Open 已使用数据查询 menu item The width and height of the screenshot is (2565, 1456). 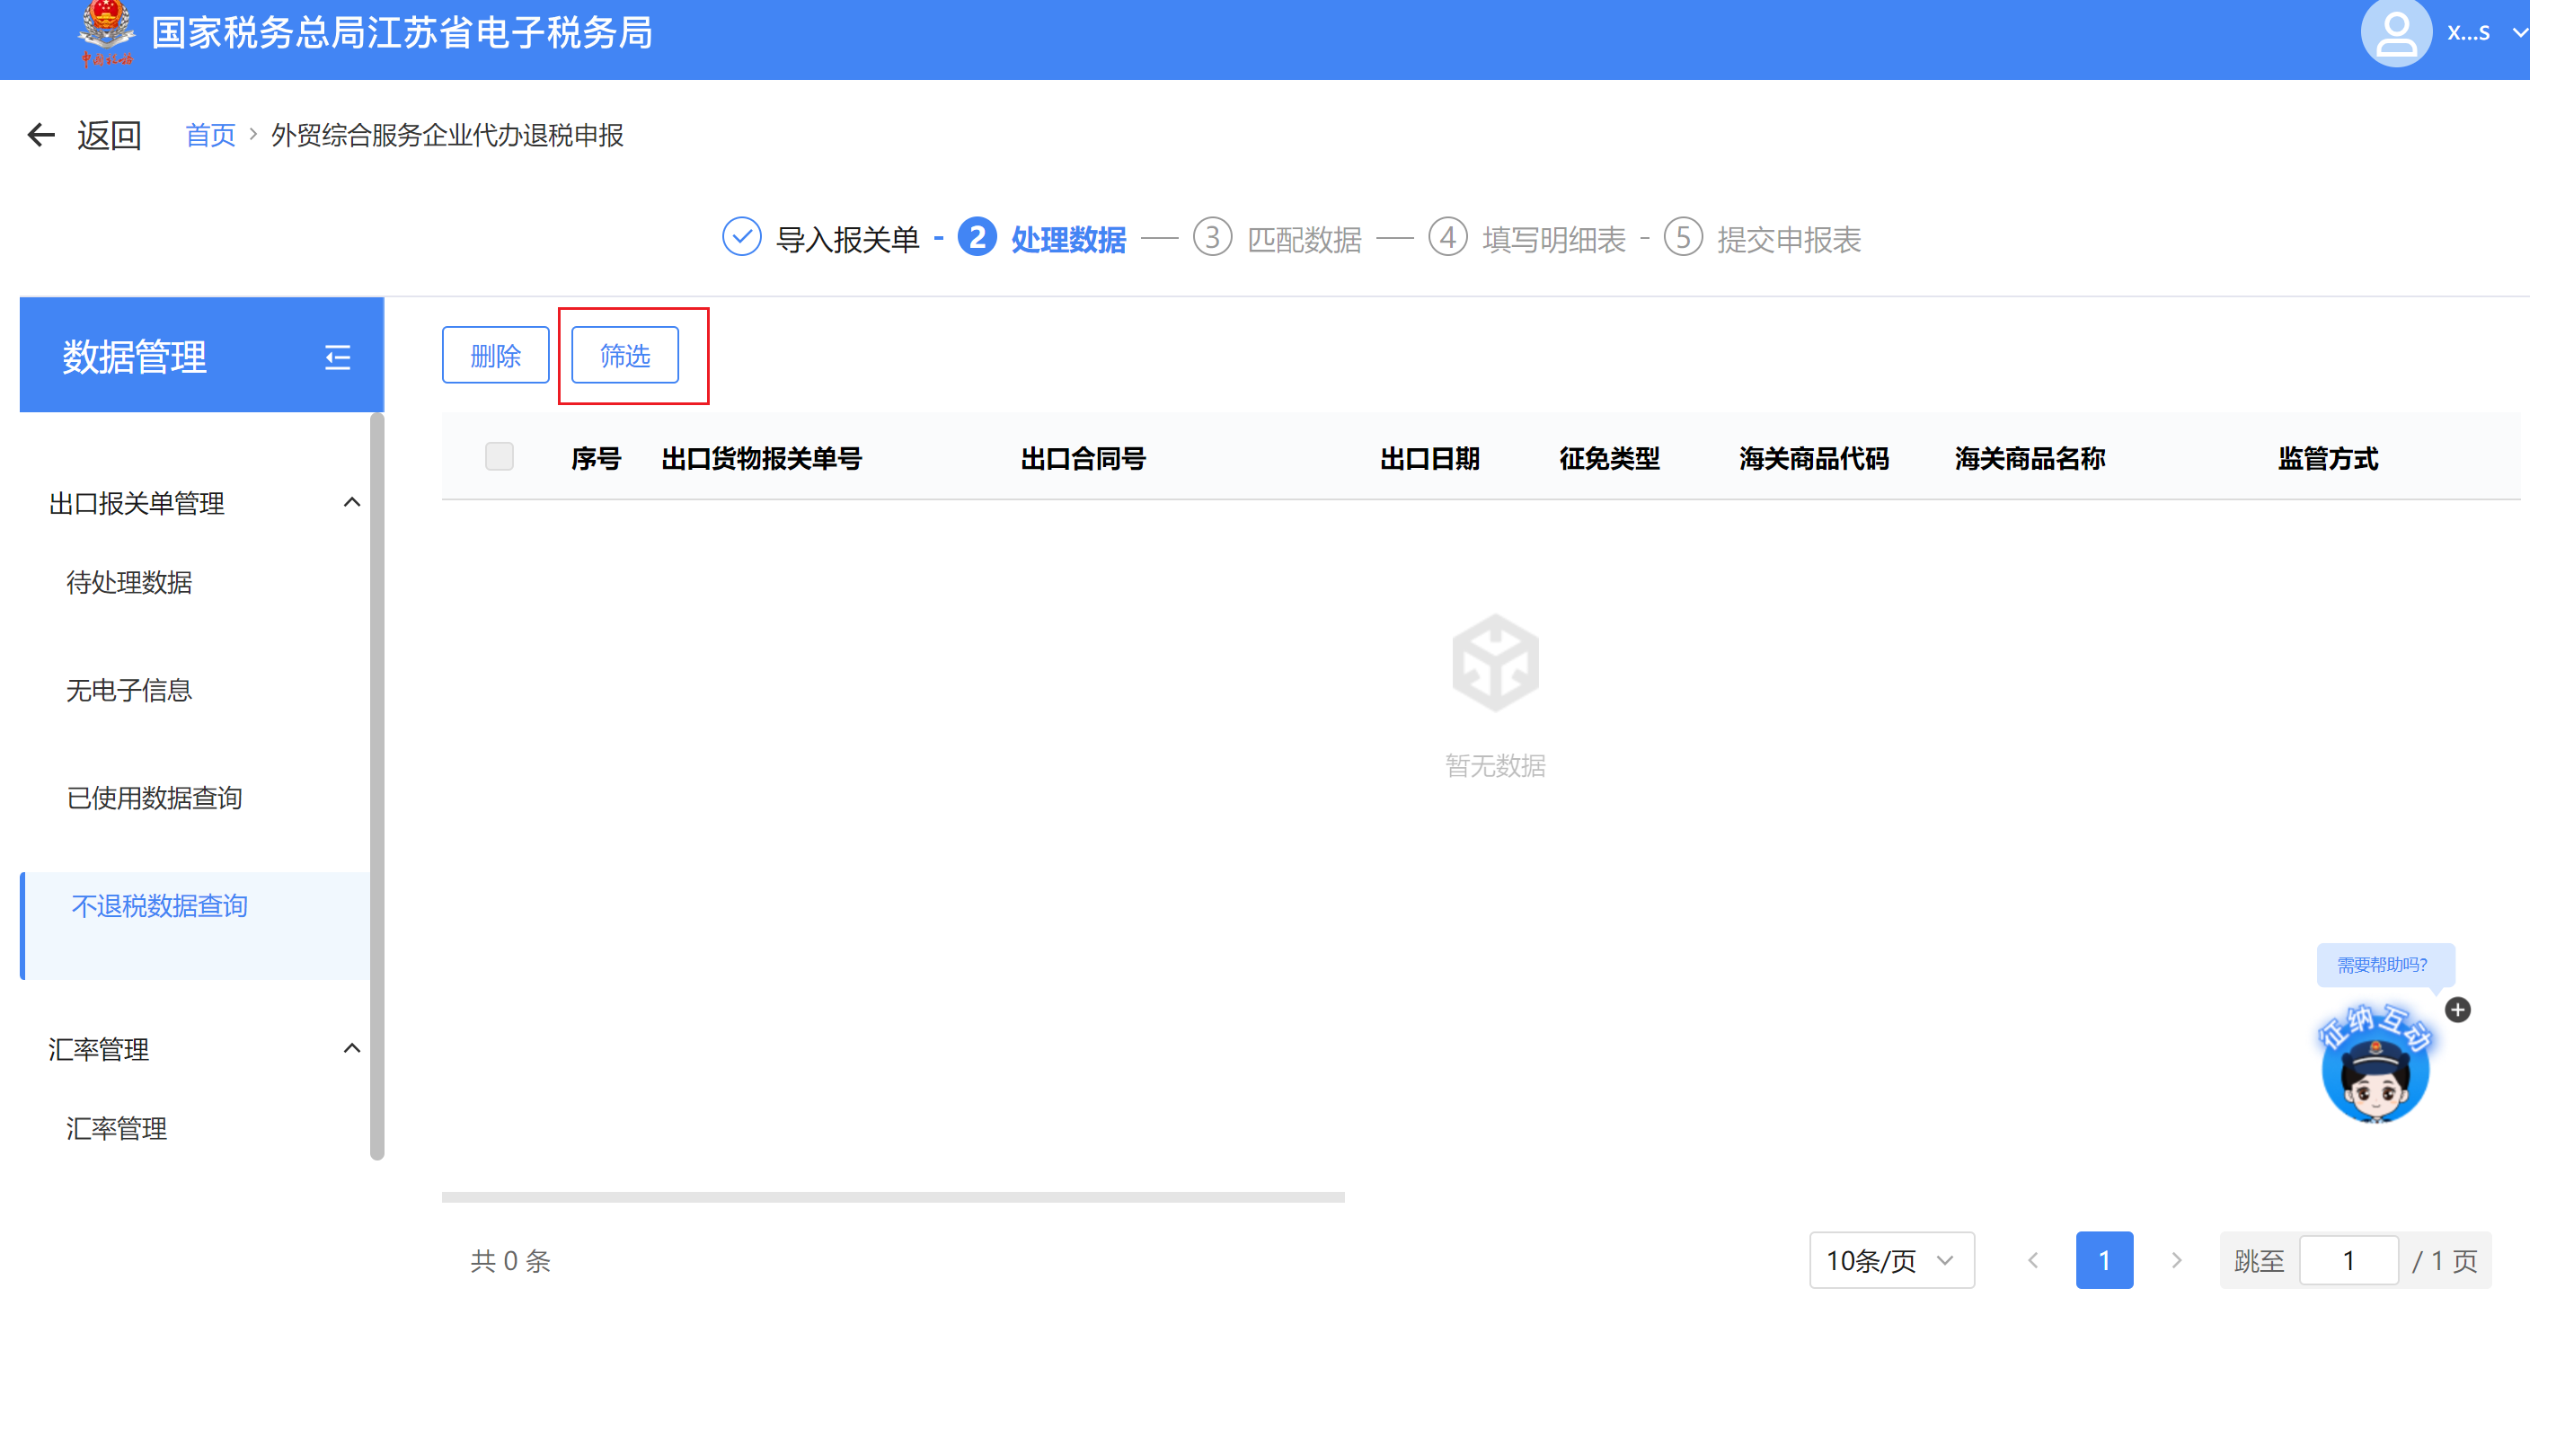coord(154,798)
